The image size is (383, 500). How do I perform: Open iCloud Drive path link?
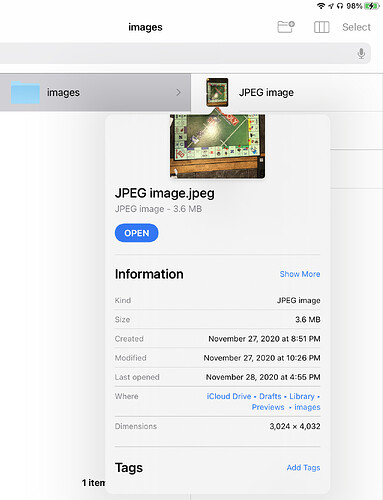pyautogui.click(x=229, y=396)
